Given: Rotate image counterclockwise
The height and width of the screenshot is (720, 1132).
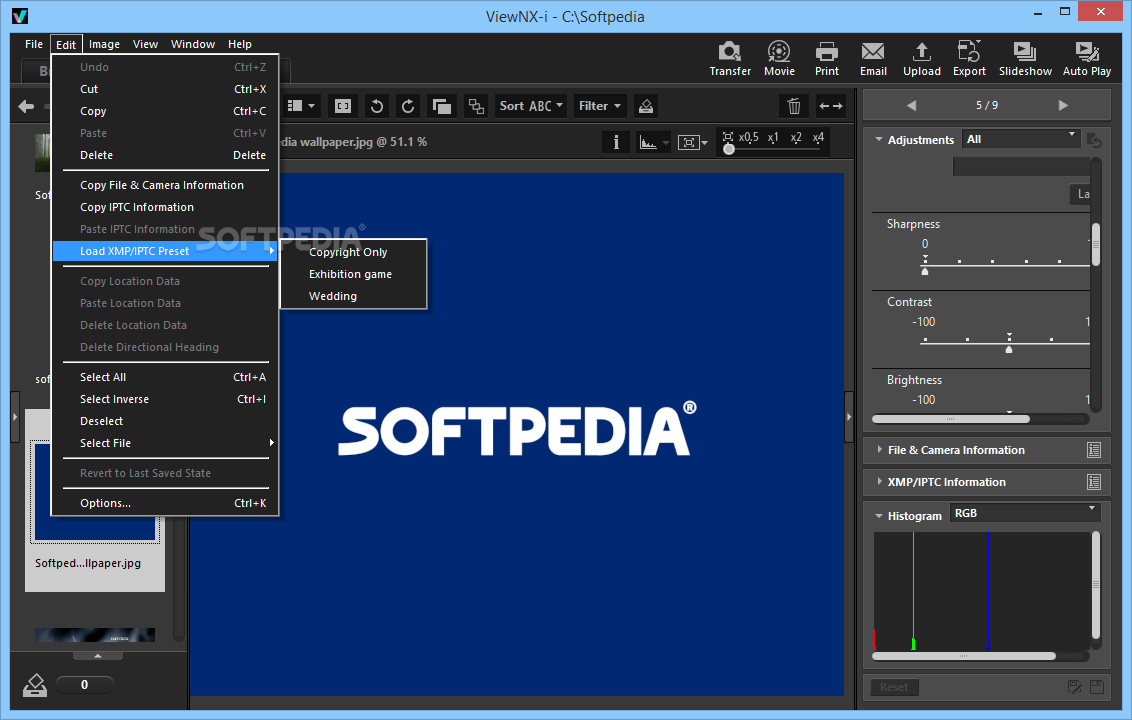Looking at the screenshot, I should point(376,106).
